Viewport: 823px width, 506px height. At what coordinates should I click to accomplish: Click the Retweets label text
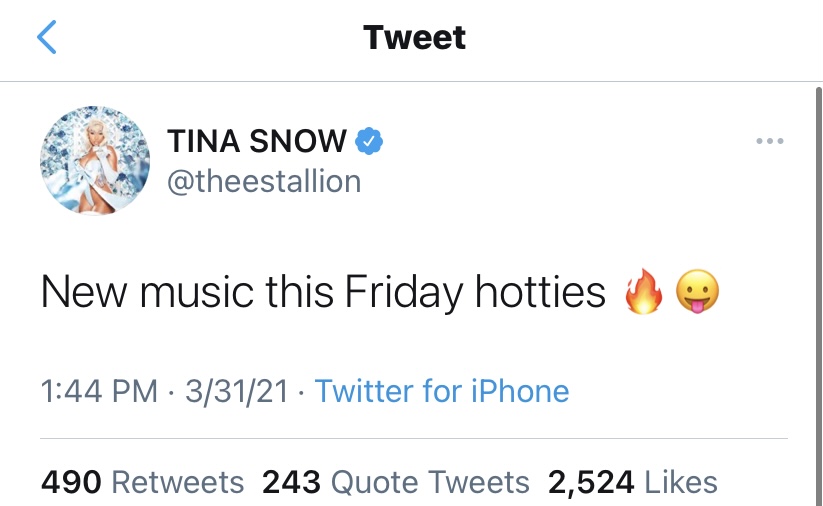178,482
